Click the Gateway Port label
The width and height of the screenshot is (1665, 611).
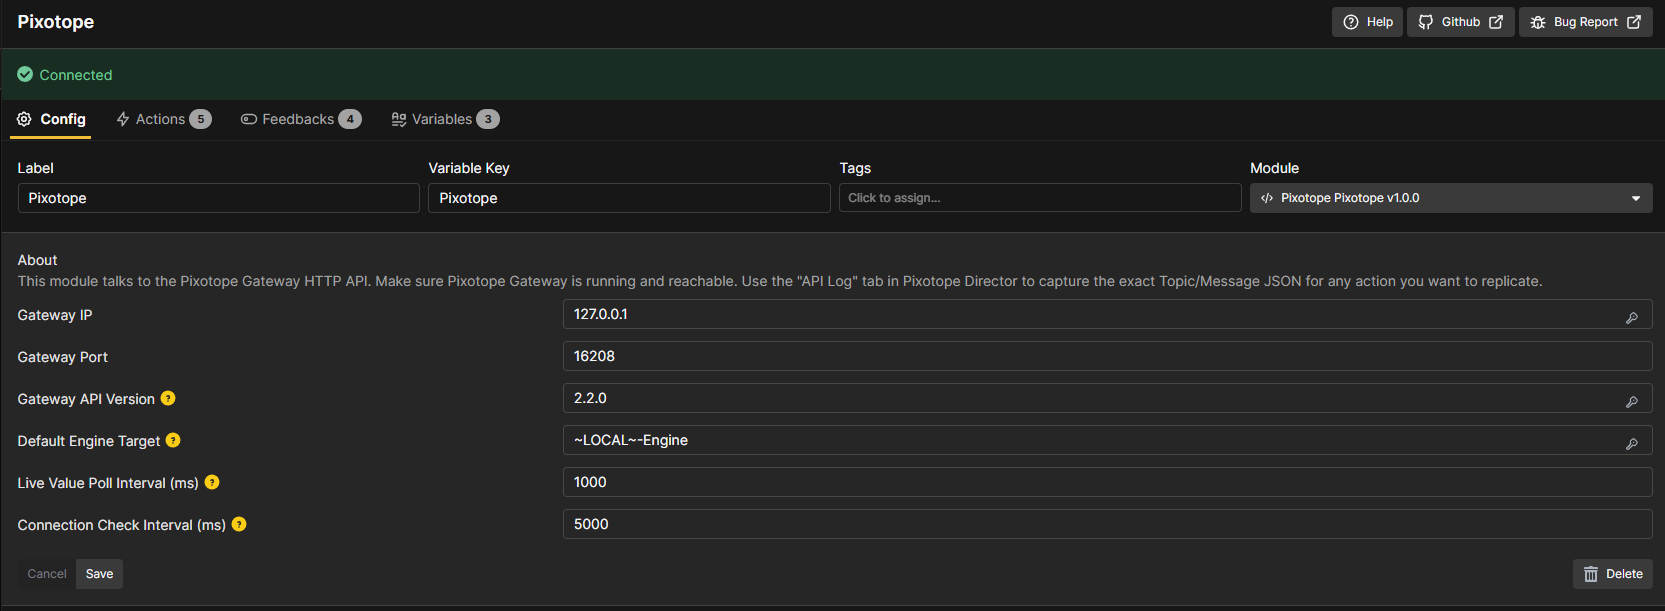[x=63, y=357]
